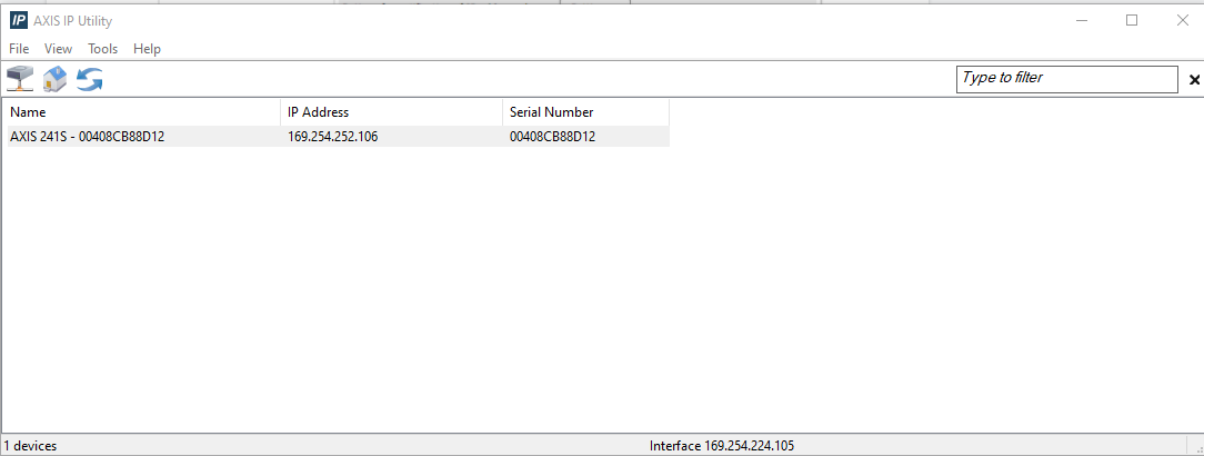
Task: Clear the filter with the X icon
Action: tap(1194, 80)
